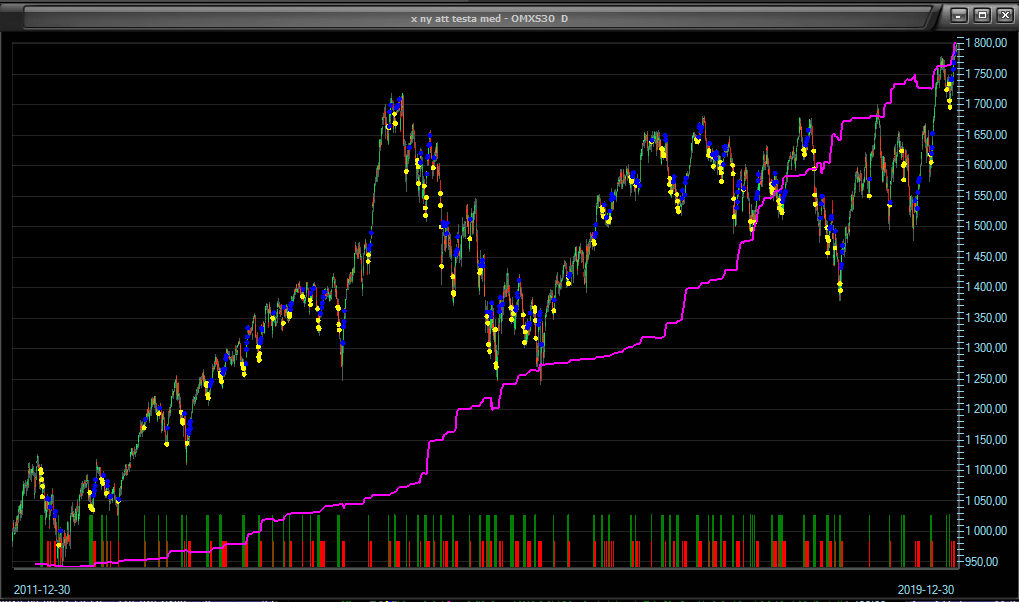
Task: Click the 1 550,00 price axis label
Action: point(985,196)
